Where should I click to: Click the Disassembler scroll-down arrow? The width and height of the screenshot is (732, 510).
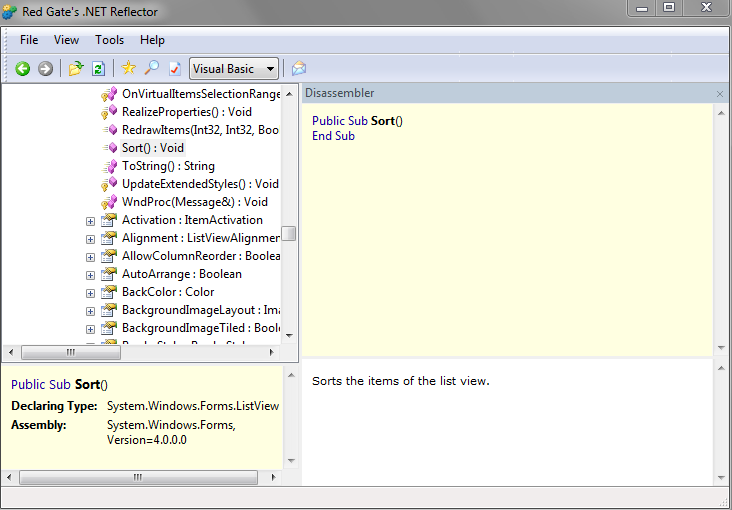pos(721,348)
